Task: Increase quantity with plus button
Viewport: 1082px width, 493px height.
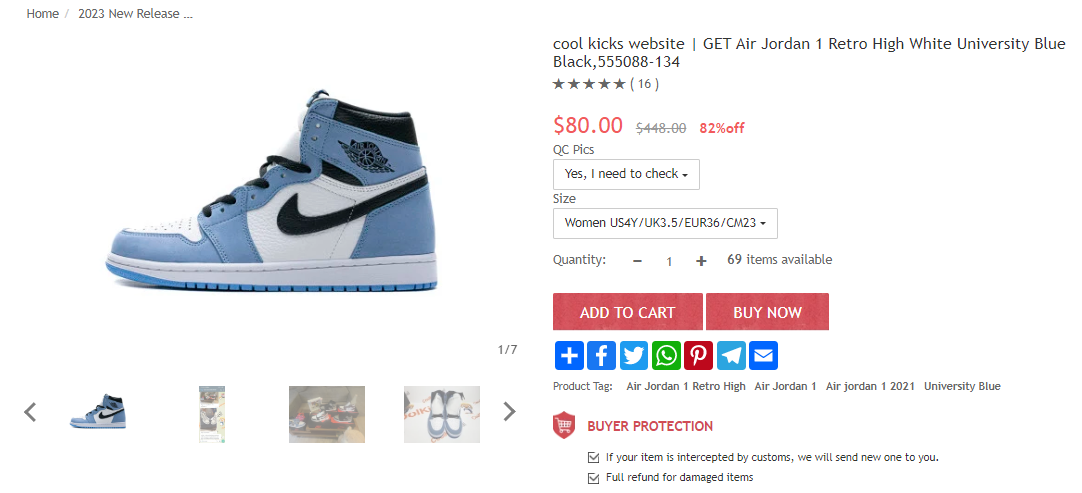Action: click(x=701, y=261)
